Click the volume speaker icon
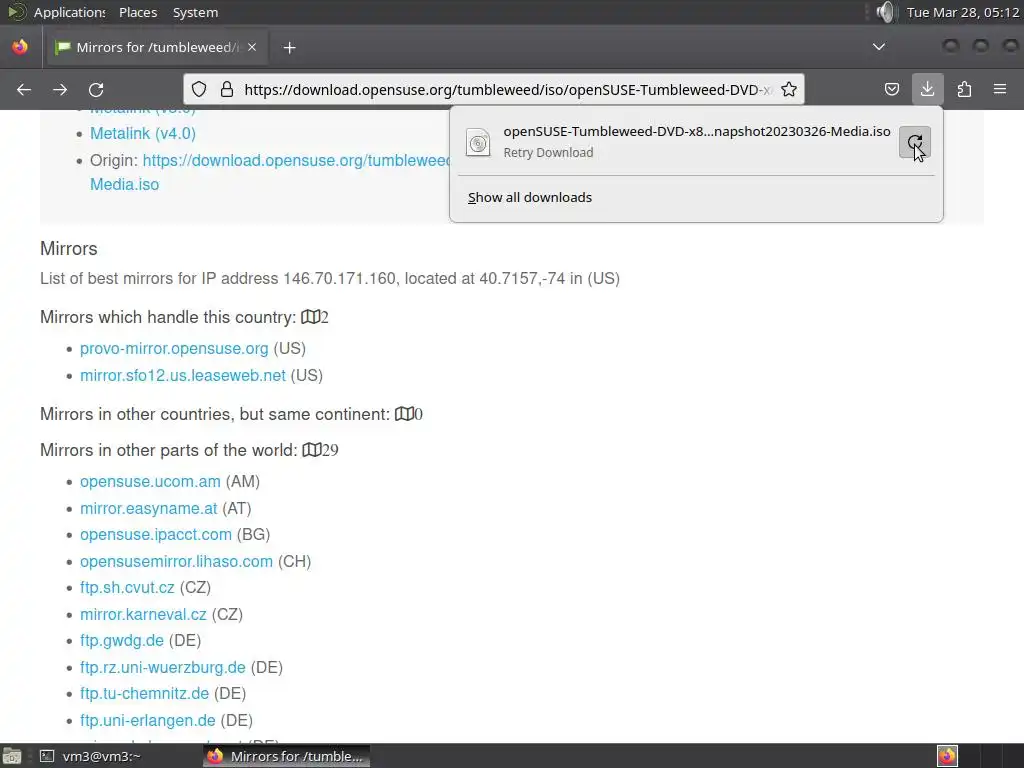Image resolution: width=1024 pixels, height=768 pixels. (x=885, y=12)
